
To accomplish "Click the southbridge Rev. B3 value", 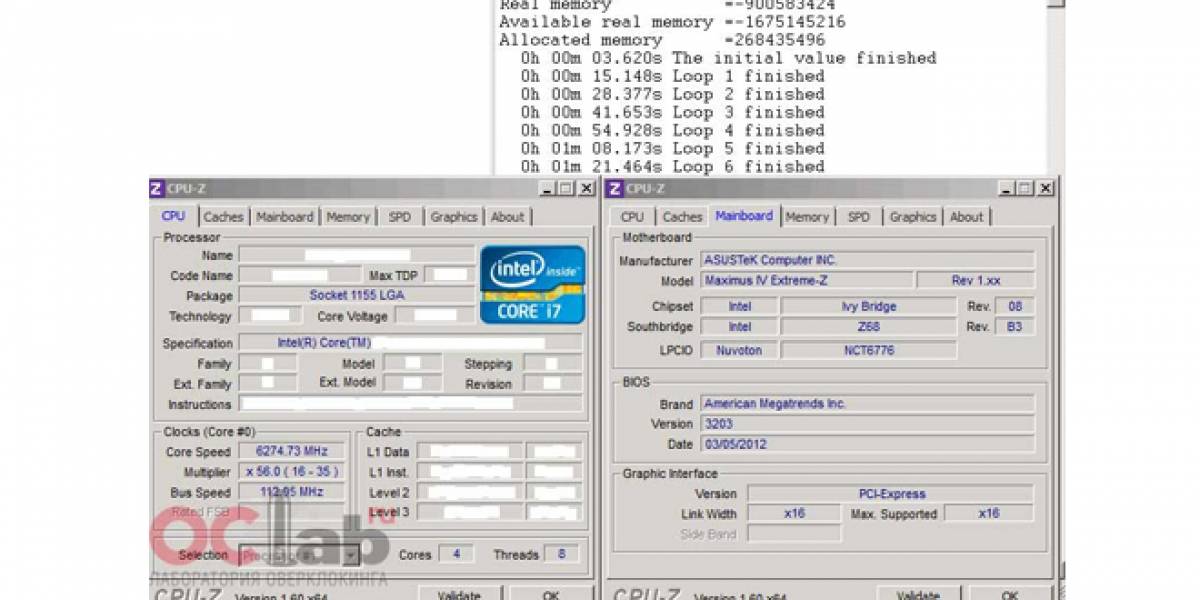I will [x=1015, y=327].
